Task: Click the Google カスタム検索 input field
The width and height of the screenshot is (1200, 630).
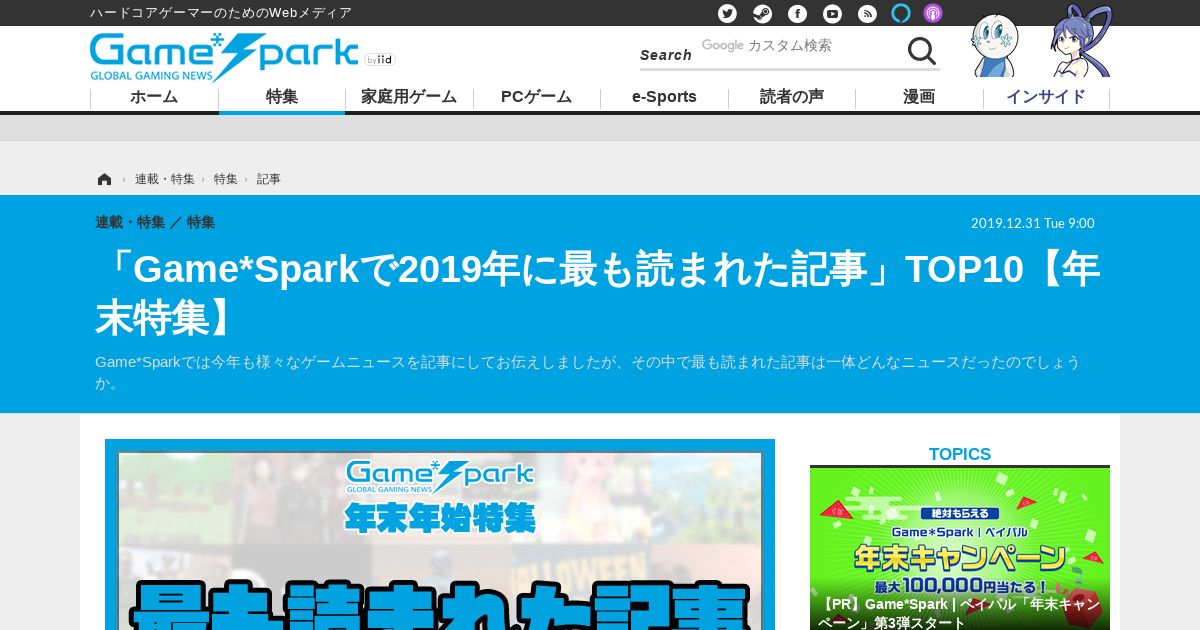Action: coord(800,46)
